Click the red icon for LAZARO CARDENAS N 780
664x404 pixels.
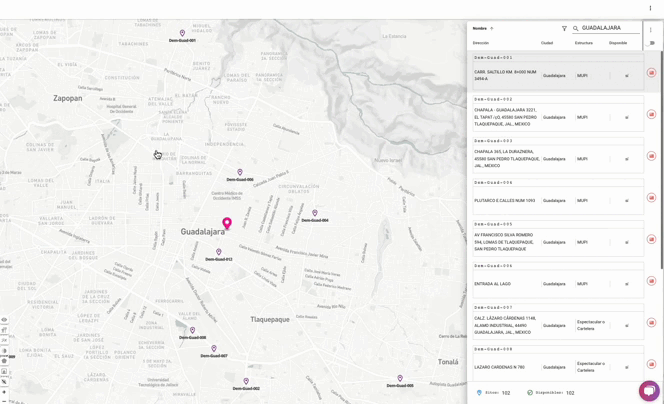pos(651,364)
